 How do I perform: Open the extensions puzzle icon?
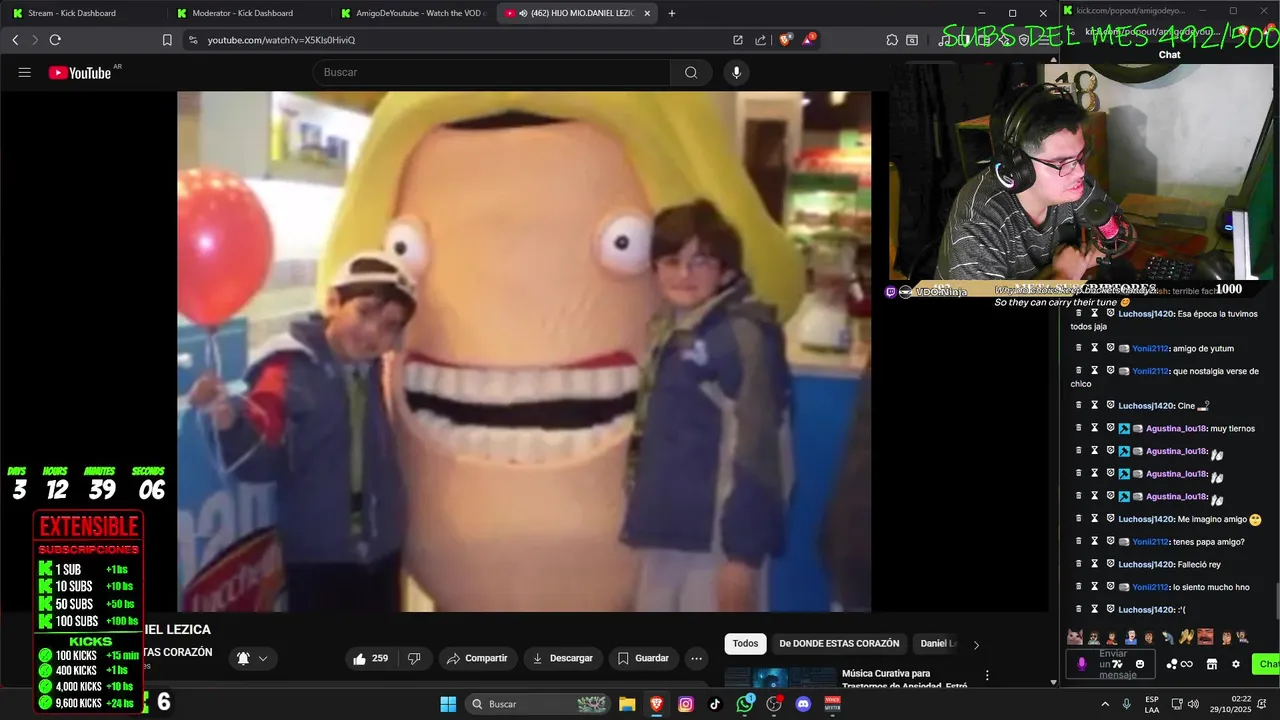point(892,40)
